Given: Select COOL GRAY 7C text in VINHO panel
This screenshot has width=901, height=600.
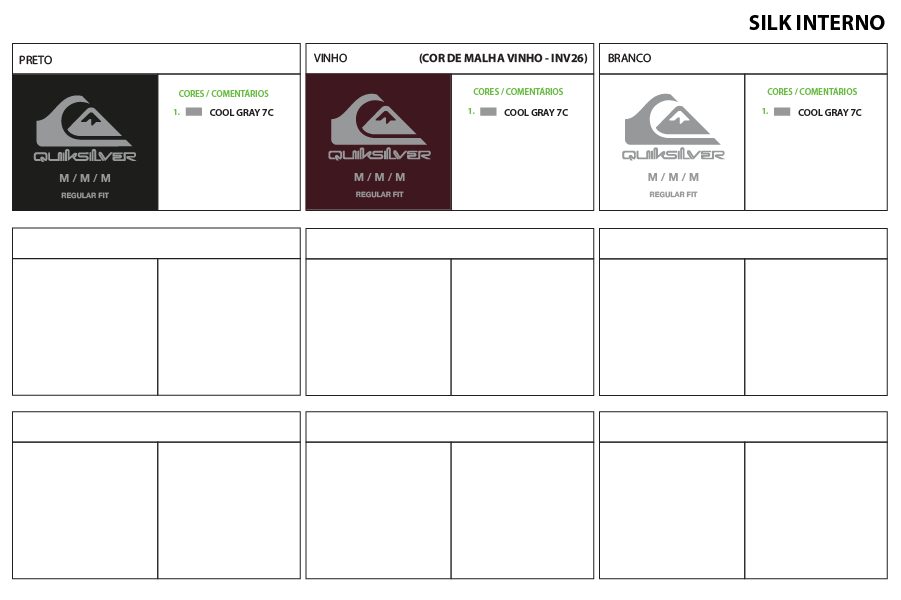Looking at the screenshot, I should (535, 113).
